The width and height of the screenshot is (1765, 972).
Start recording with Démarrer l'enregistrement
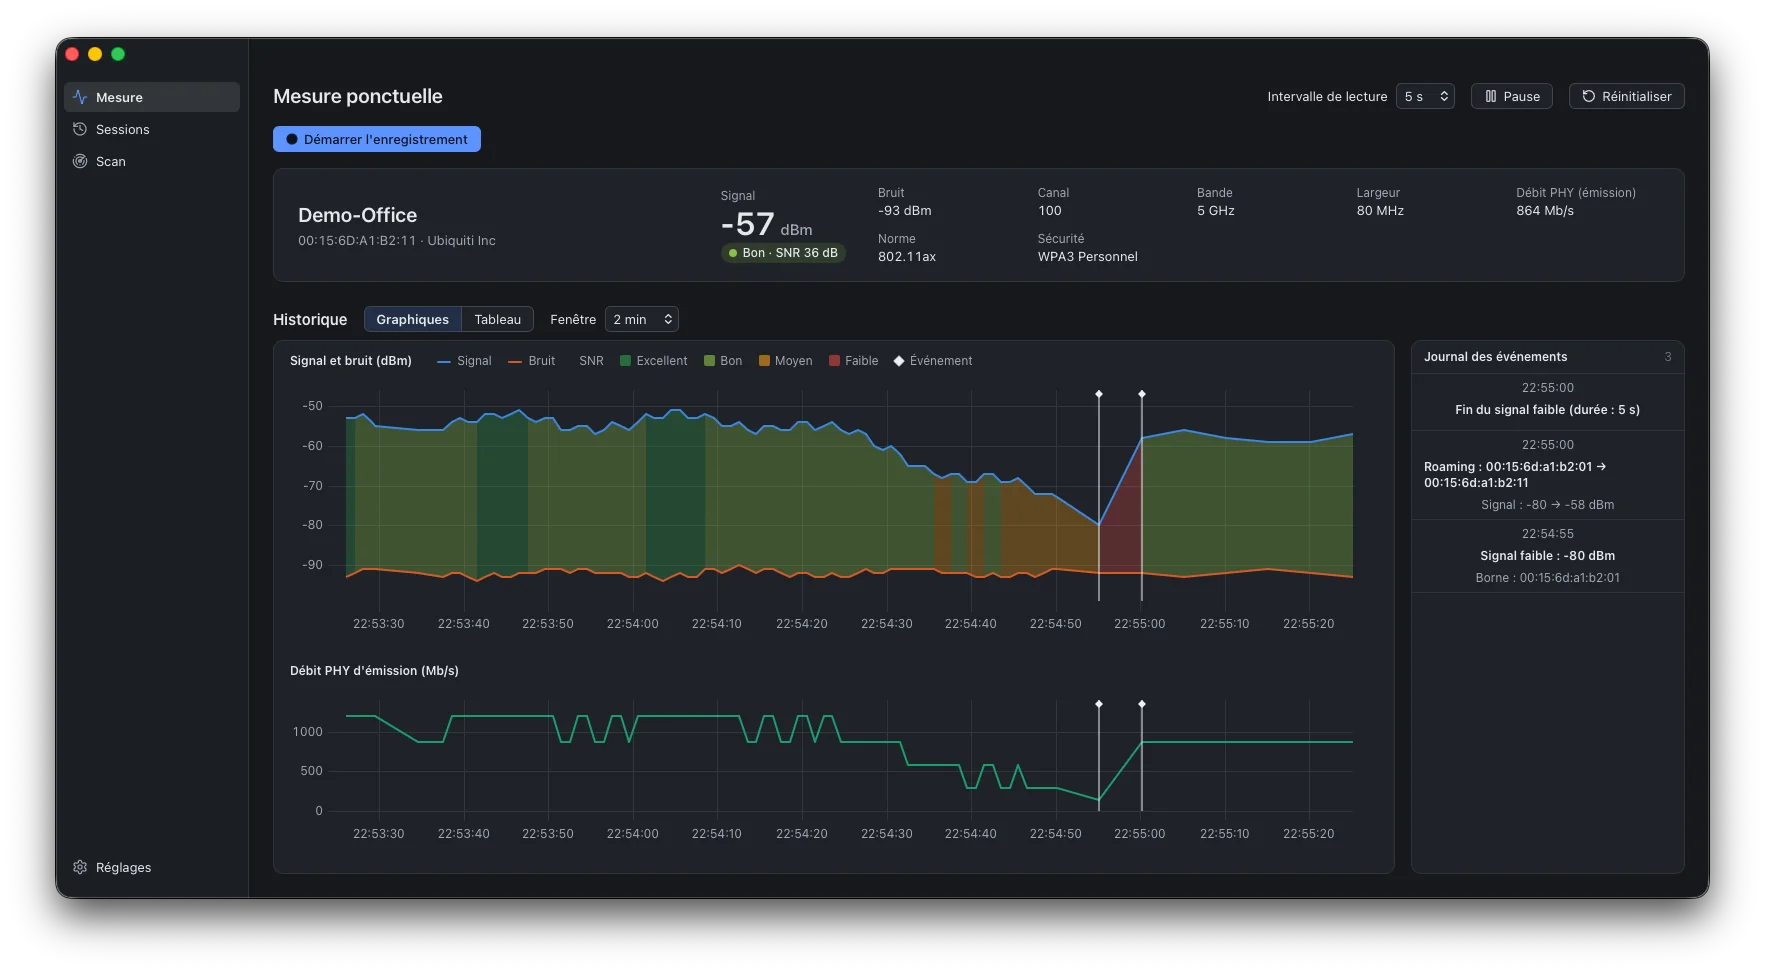[377, 139]
